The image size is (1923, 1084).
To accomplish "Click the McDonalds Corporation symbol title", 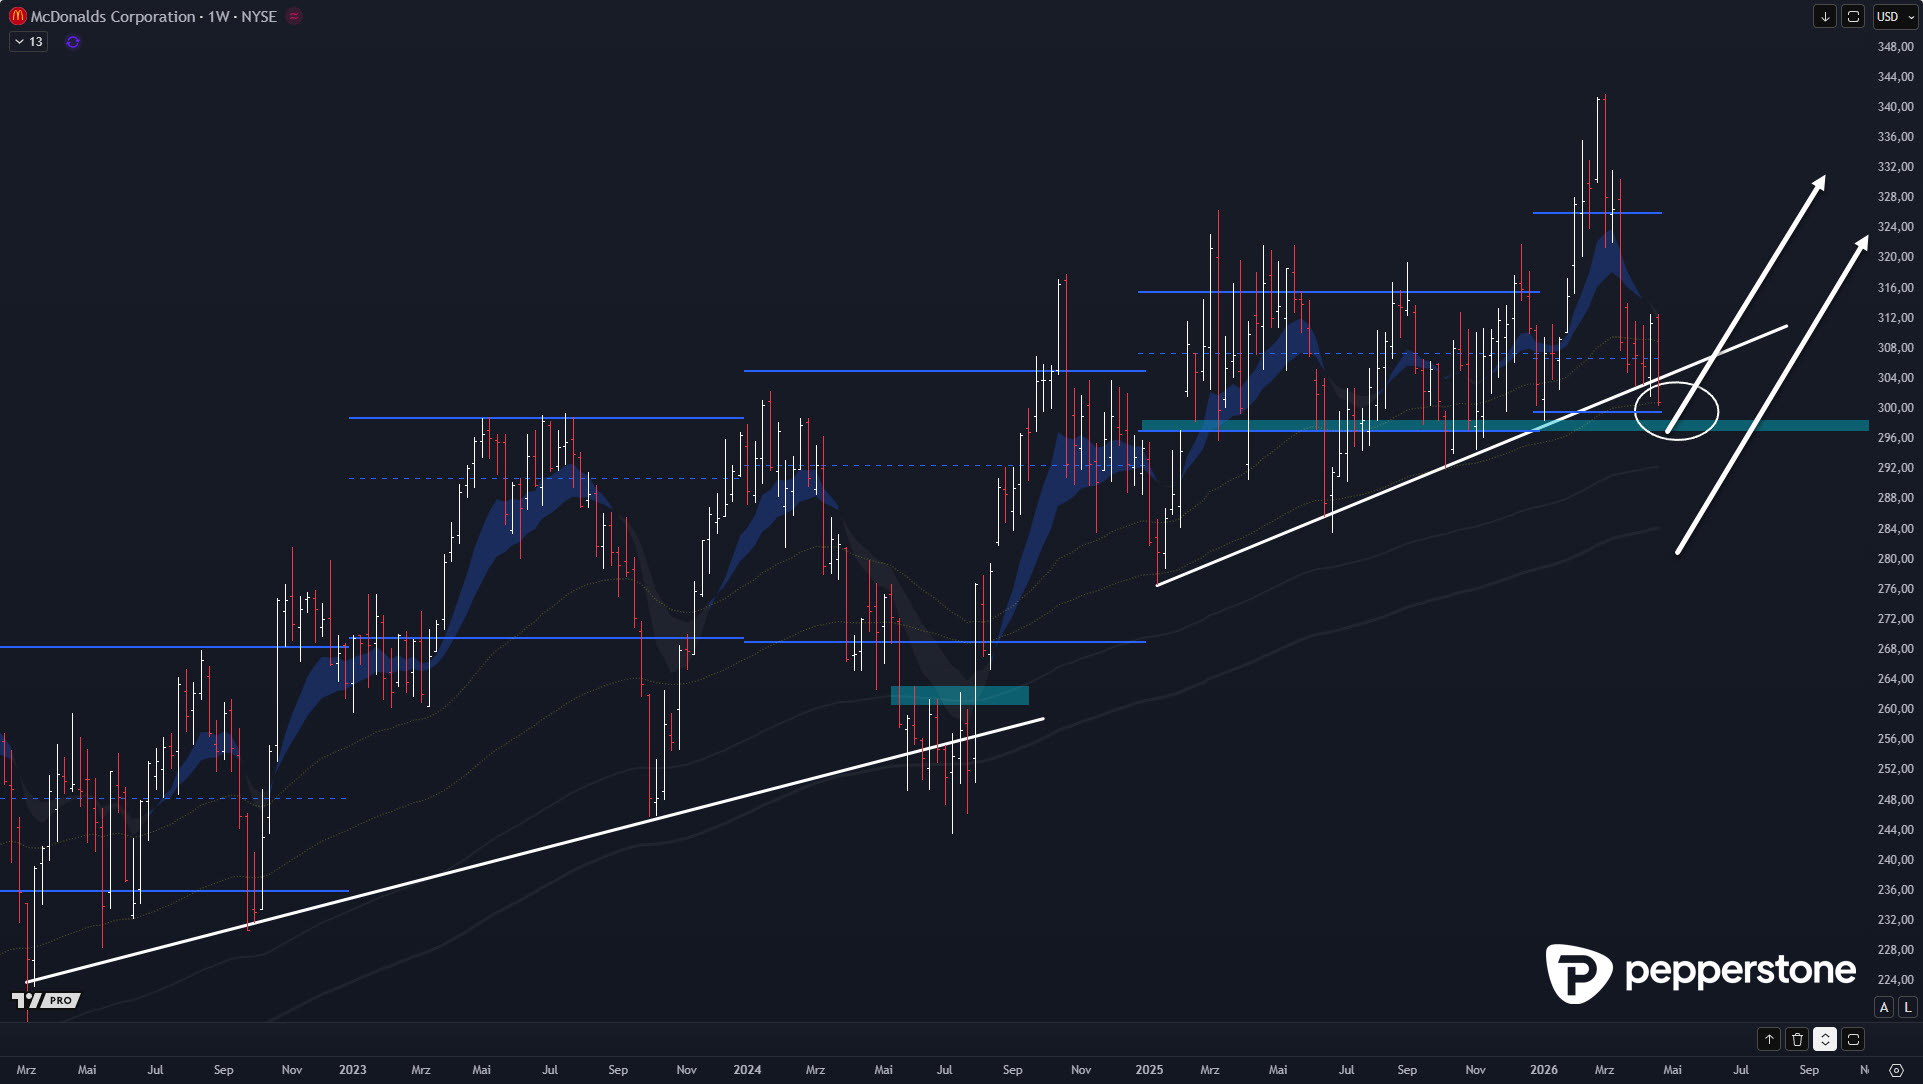I will [x=113, y=16].
